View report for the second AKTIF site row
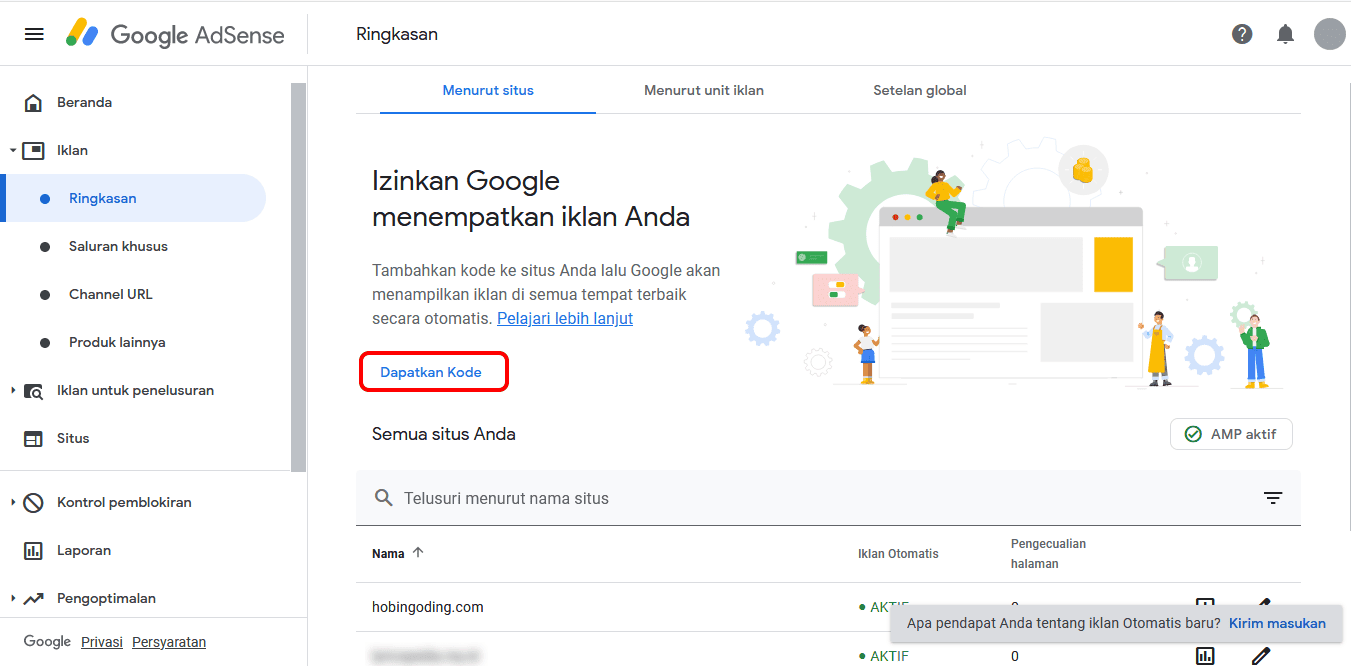 tap(1205, 655)
